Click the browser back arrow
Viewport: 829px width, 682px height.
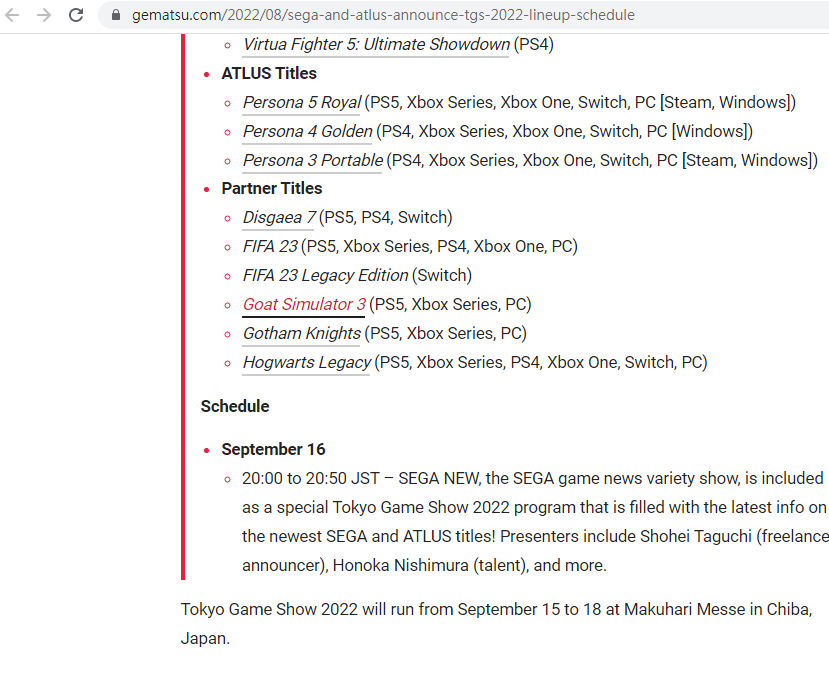point(13,15)
